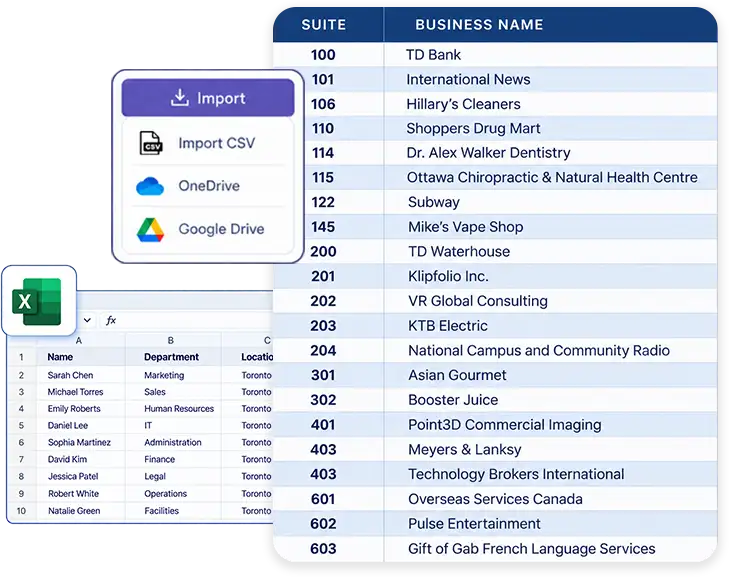729x577 pixels.
Task: Select Overseas Services Canada entry
Action: 495,499
